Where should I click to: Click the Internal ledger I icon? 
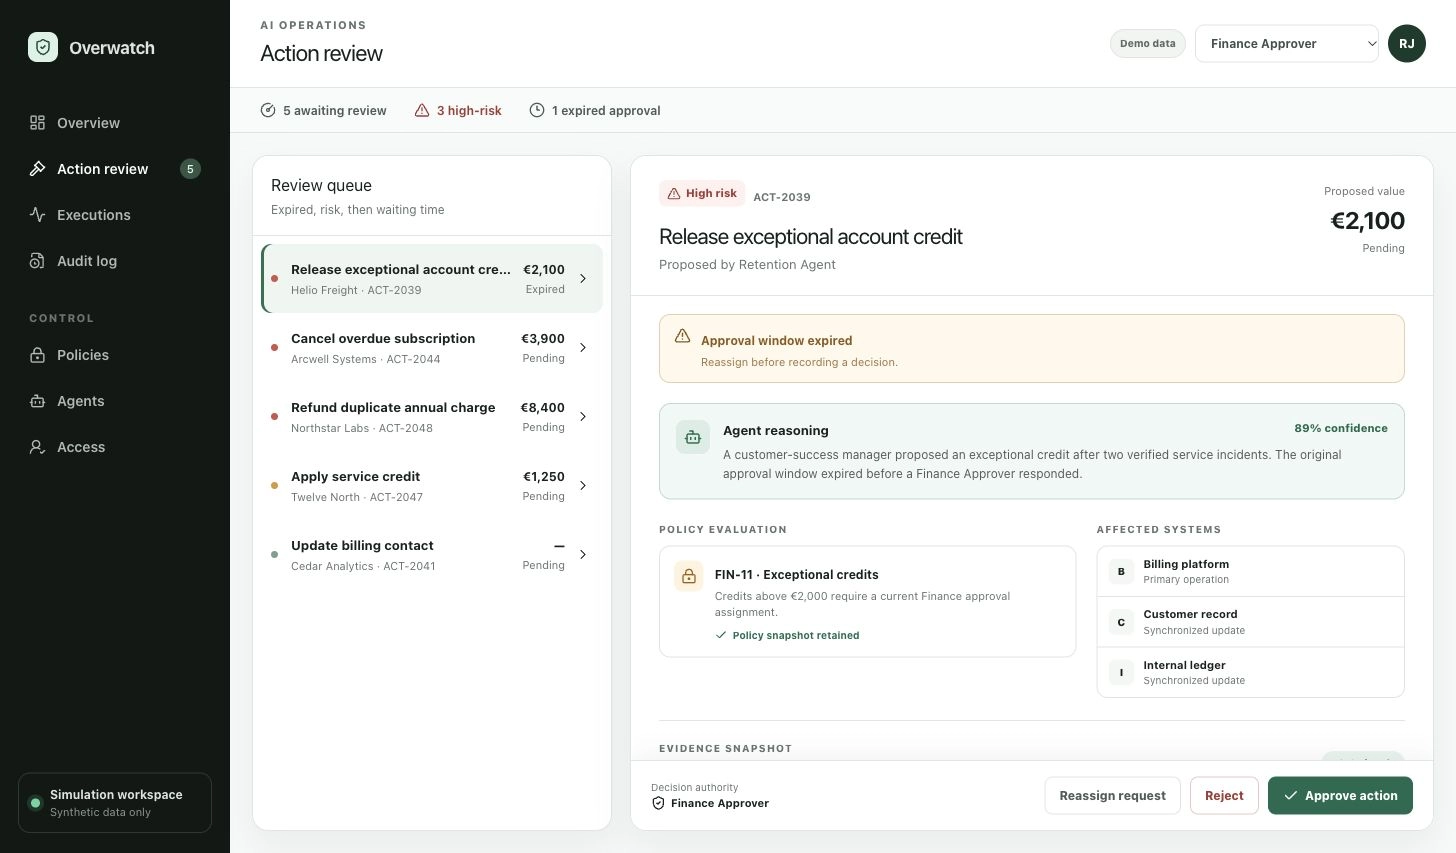click(x=1121, y=673)
